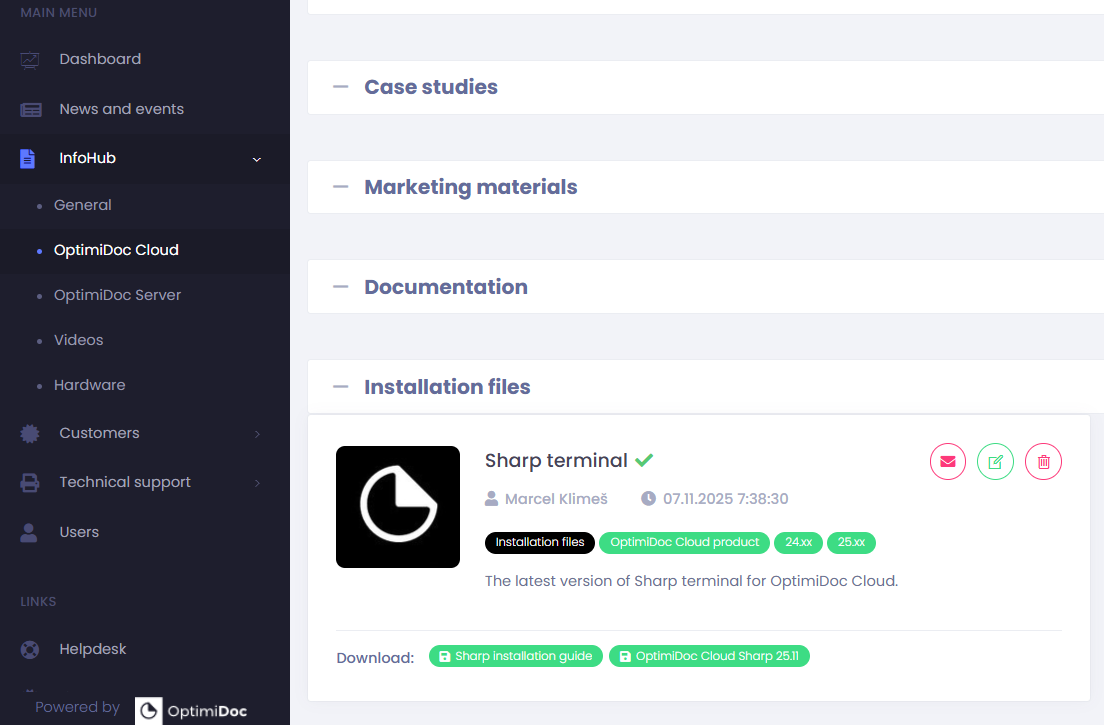The width and height of the screenshot is (1104, 725).
Task: Open the OptimiDoc Server menu item
Action: pos(117,295)
